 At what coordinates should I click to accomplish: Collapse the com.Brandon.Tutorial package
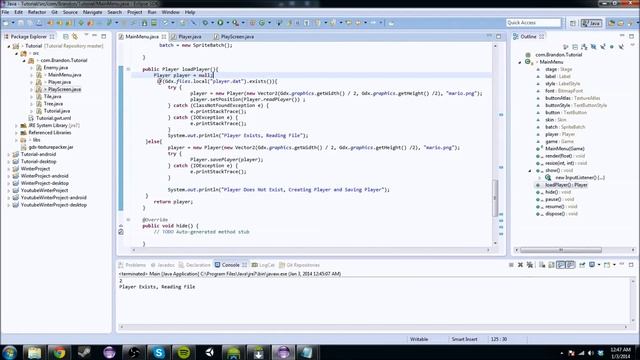24,60
